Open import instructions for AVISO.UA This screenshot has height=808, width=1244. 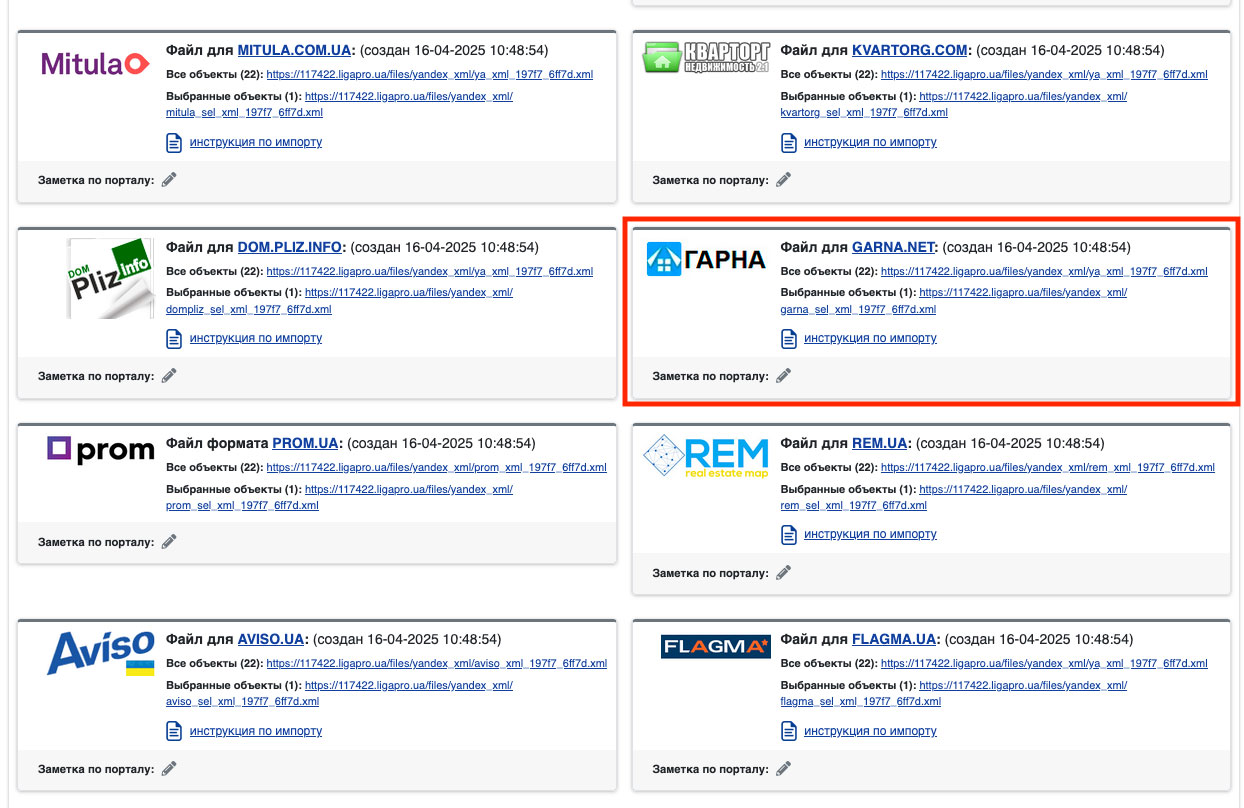coord(256,730)
